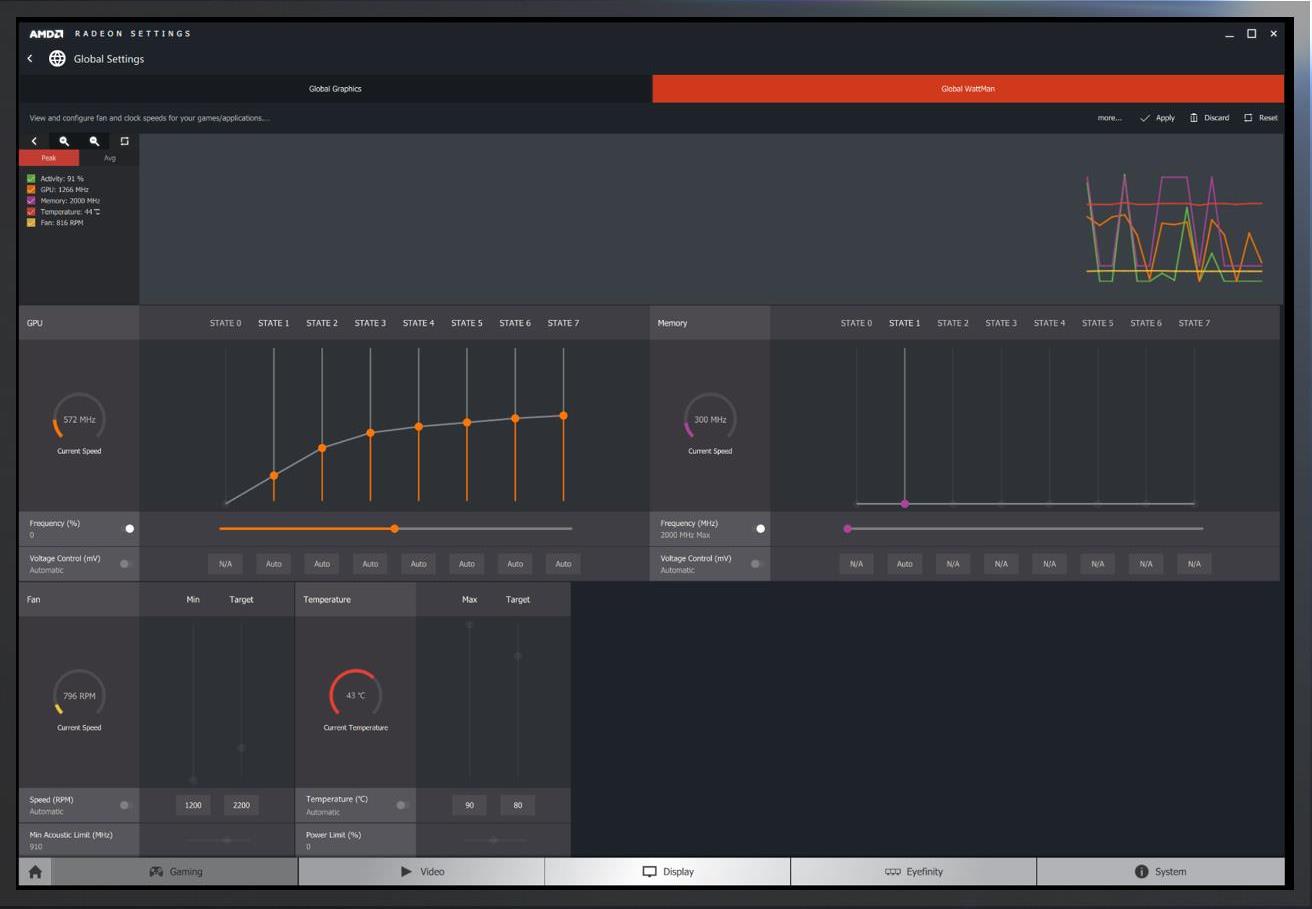This screenshot has height=909, width=1312.
Task: Click the Discard button
Action: coord(1210,118)
